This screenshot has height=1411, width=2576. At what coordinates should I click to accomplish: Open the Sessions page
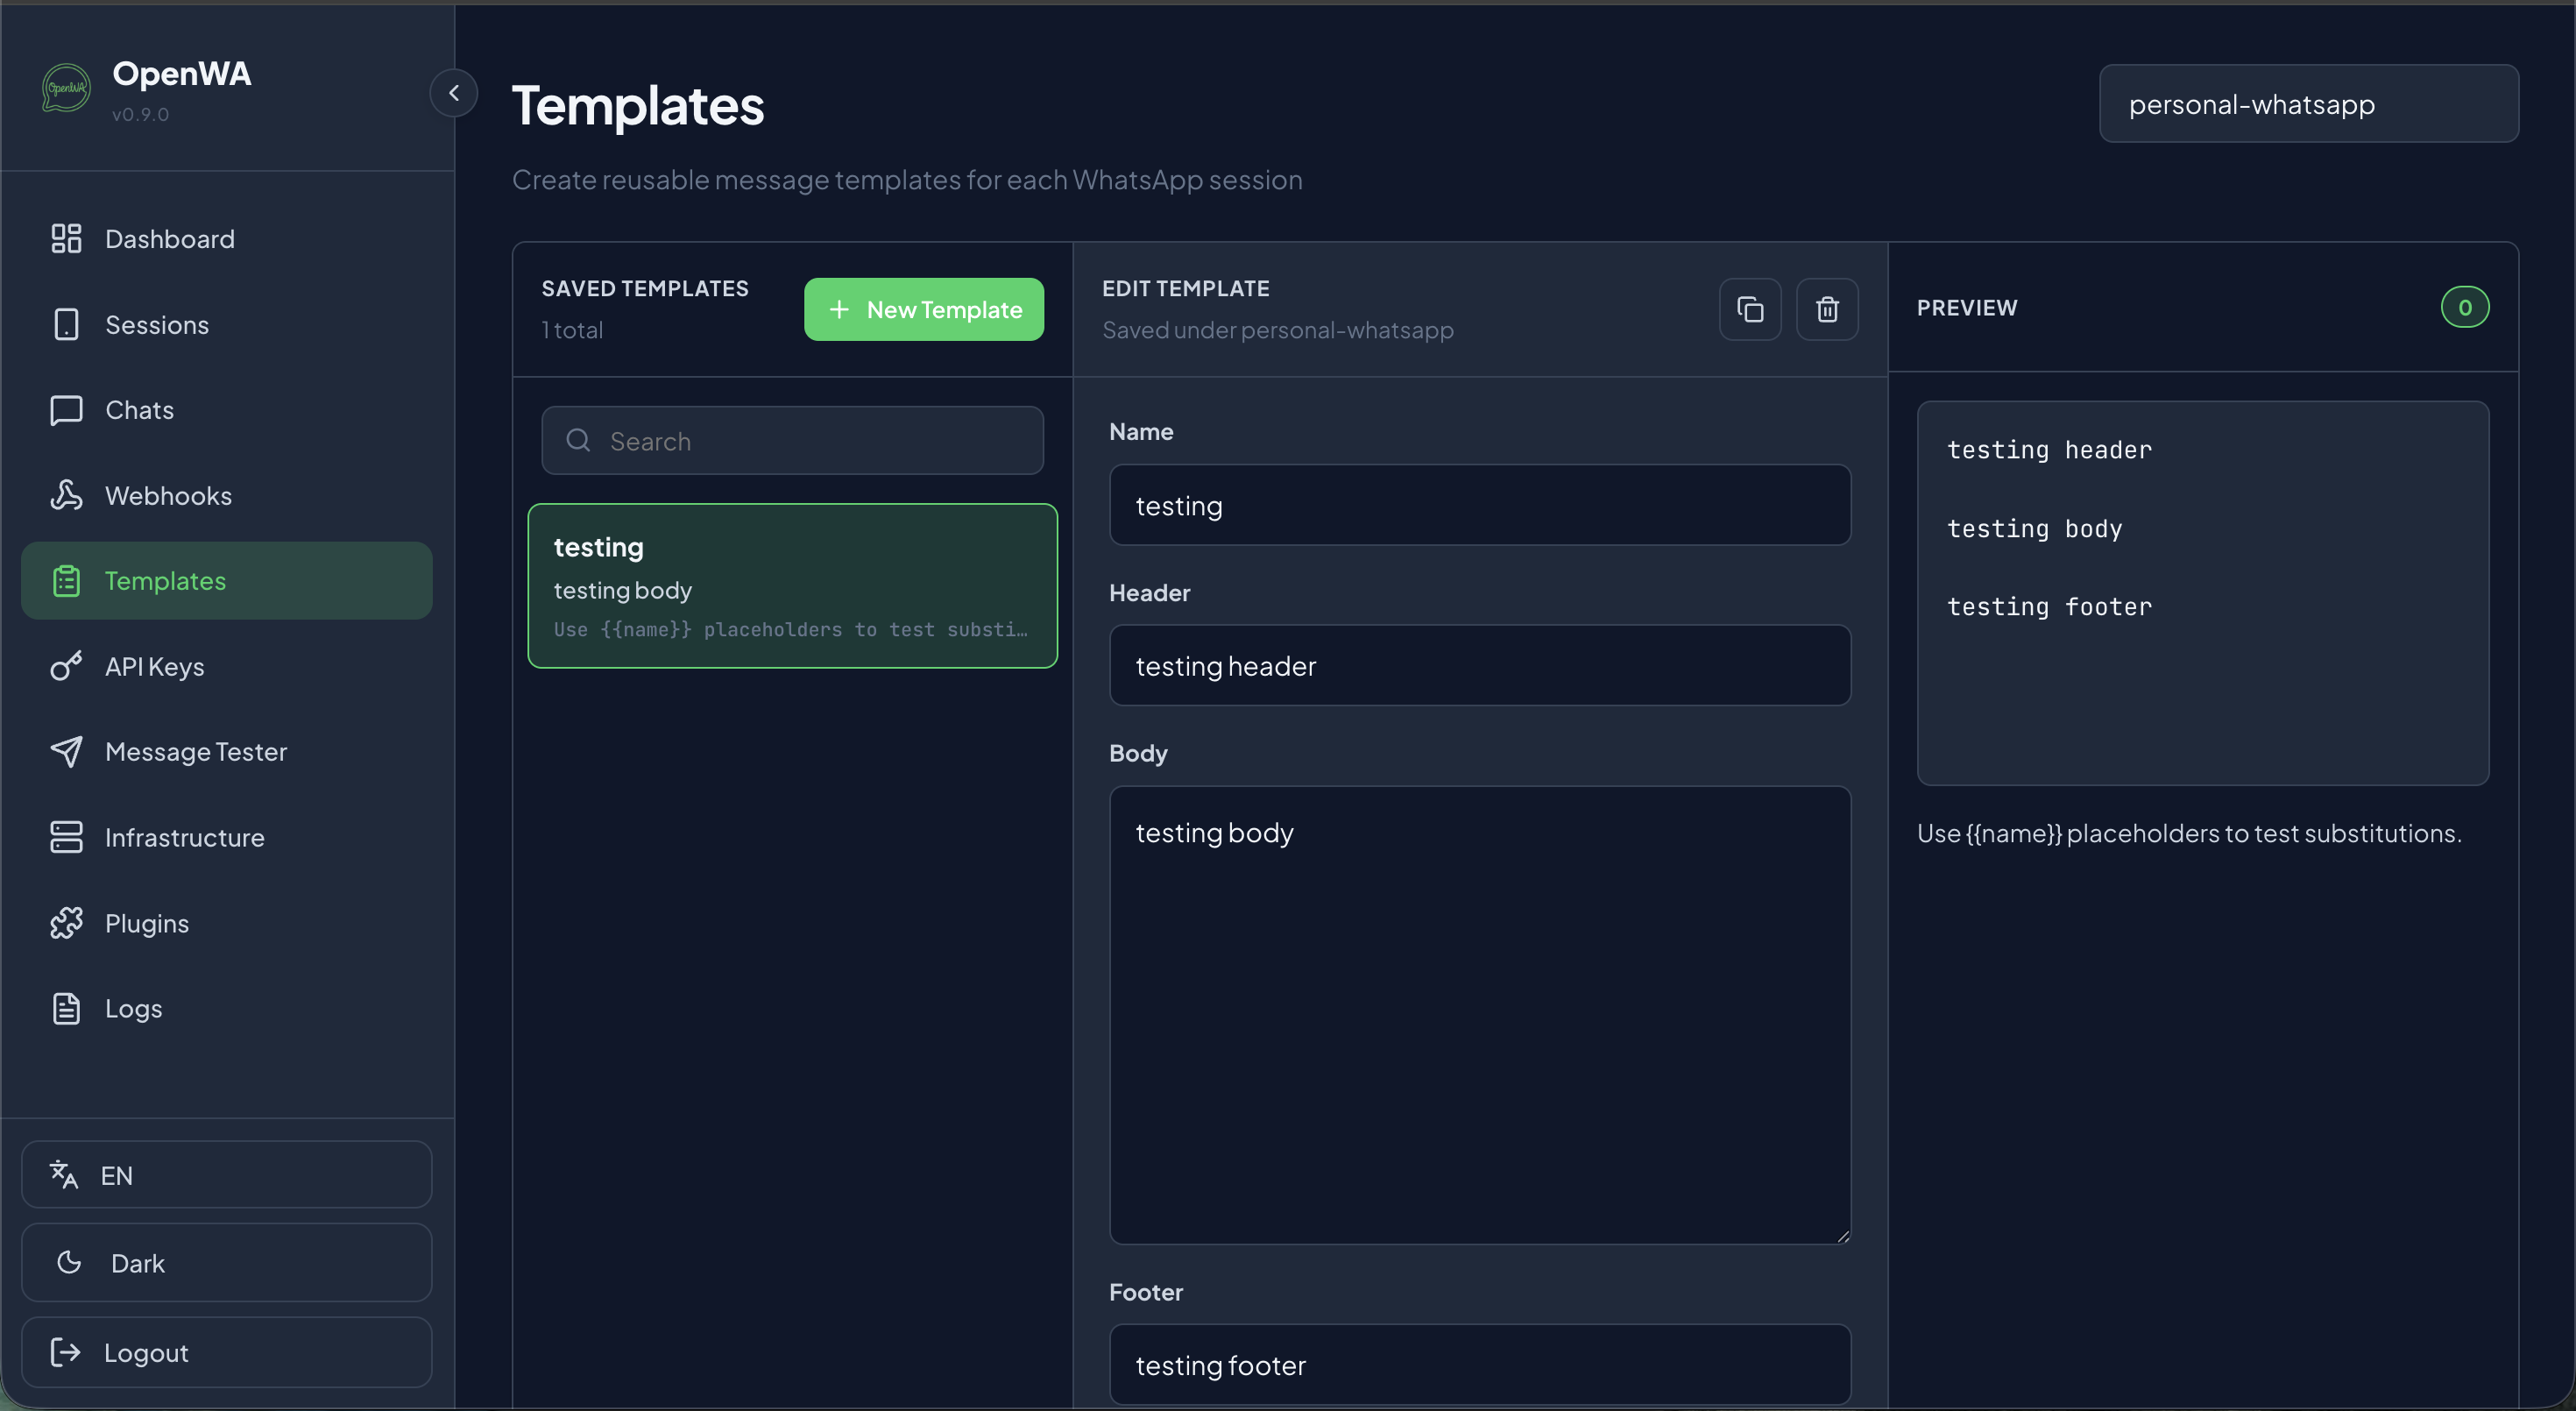coord(227,324)
